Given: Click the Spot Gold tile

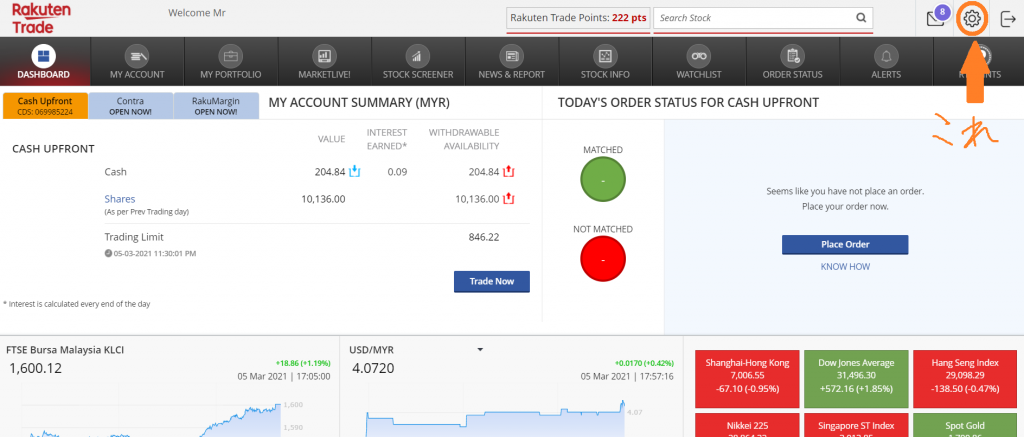Looking at the screenshot, I should click(x=965, y=425).
